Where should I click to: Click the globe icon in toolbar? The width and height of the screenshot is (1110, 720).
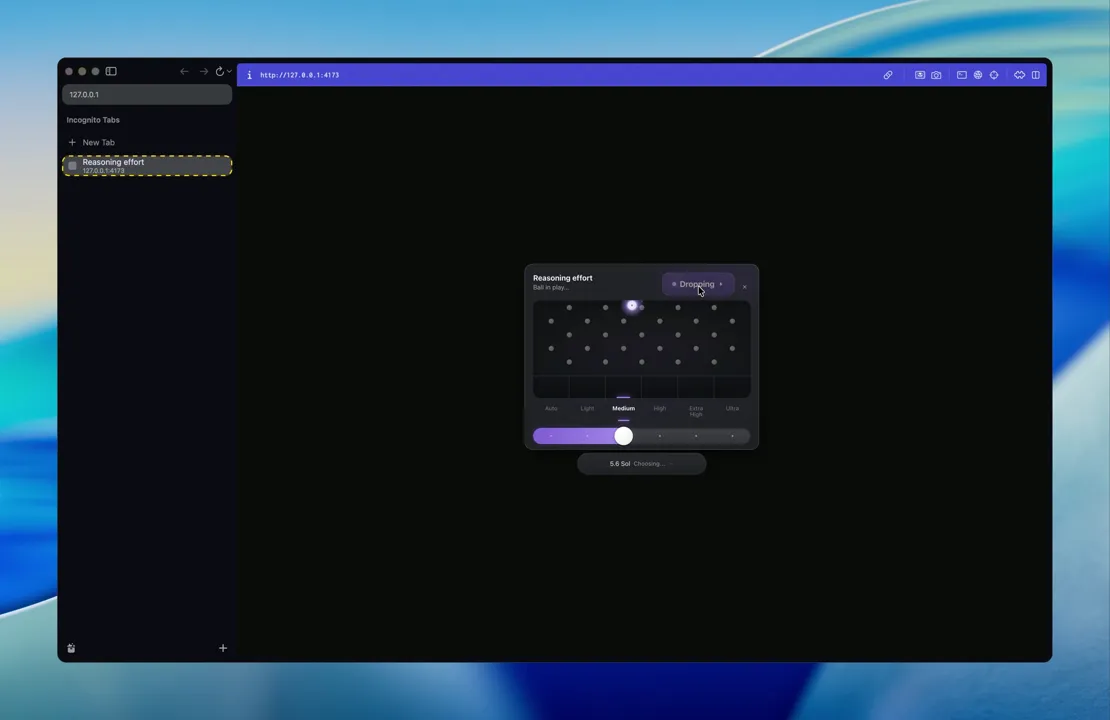978,75
